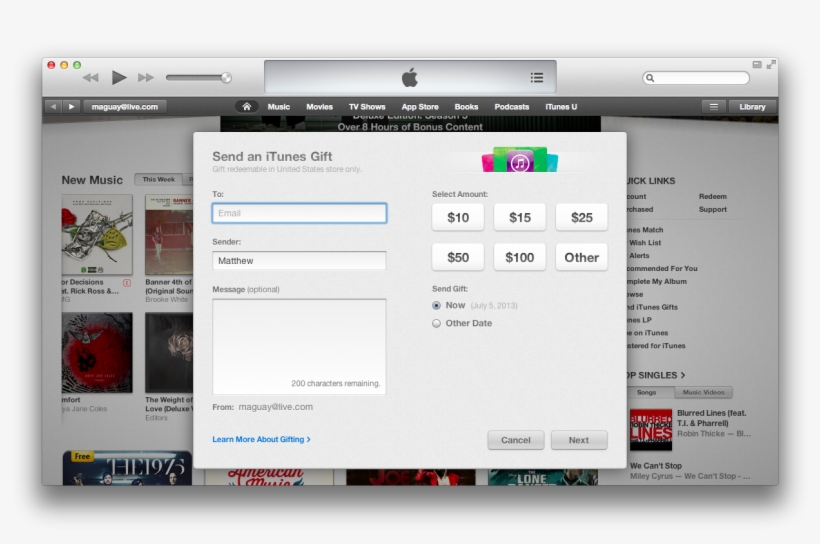Open the free The 1975 banner

[127, 468]
